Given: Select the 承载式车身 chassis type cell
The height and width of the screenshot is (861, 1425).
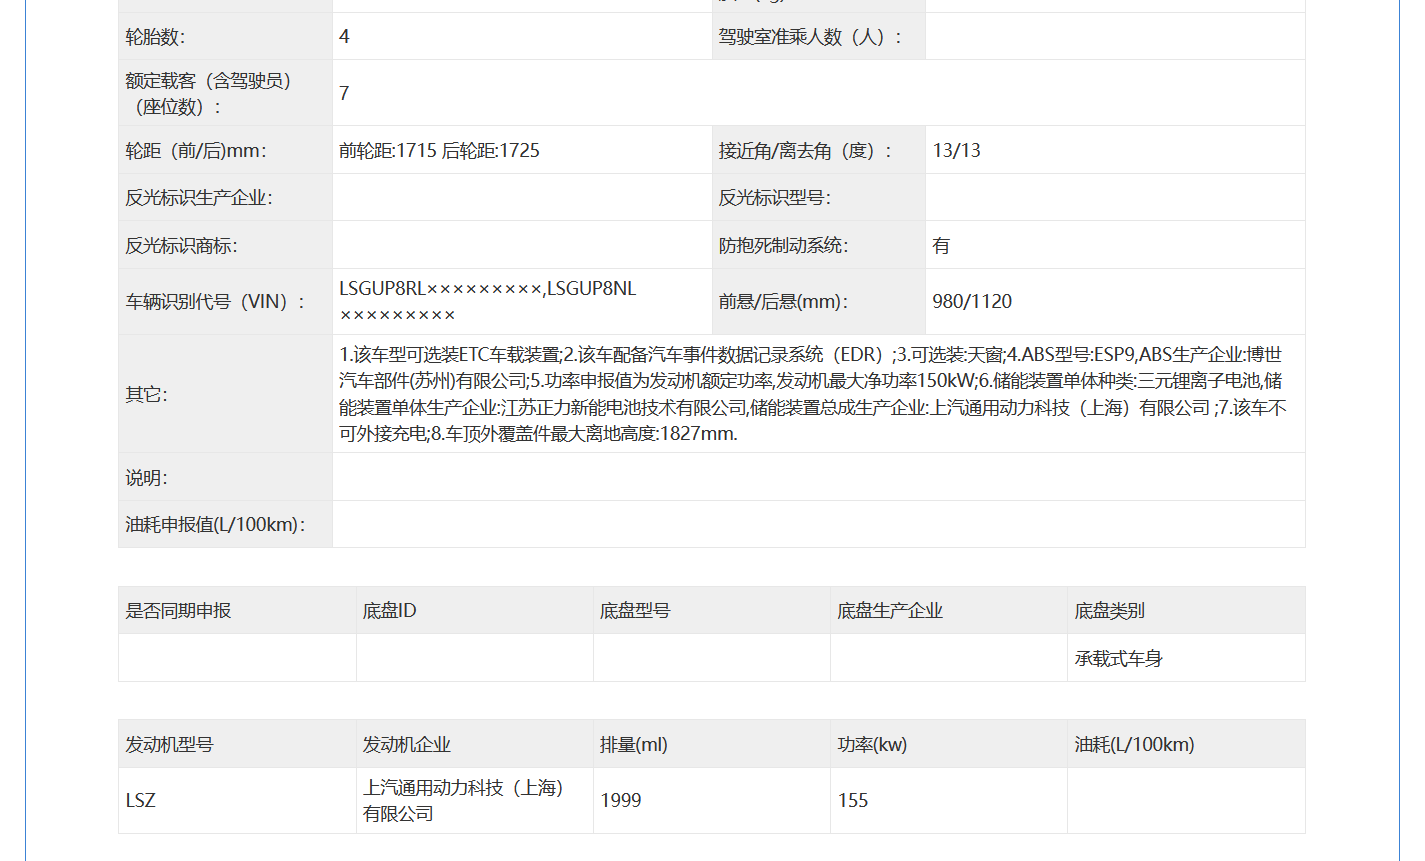Looking at the screenshot, I should (x=1118, y=659).
